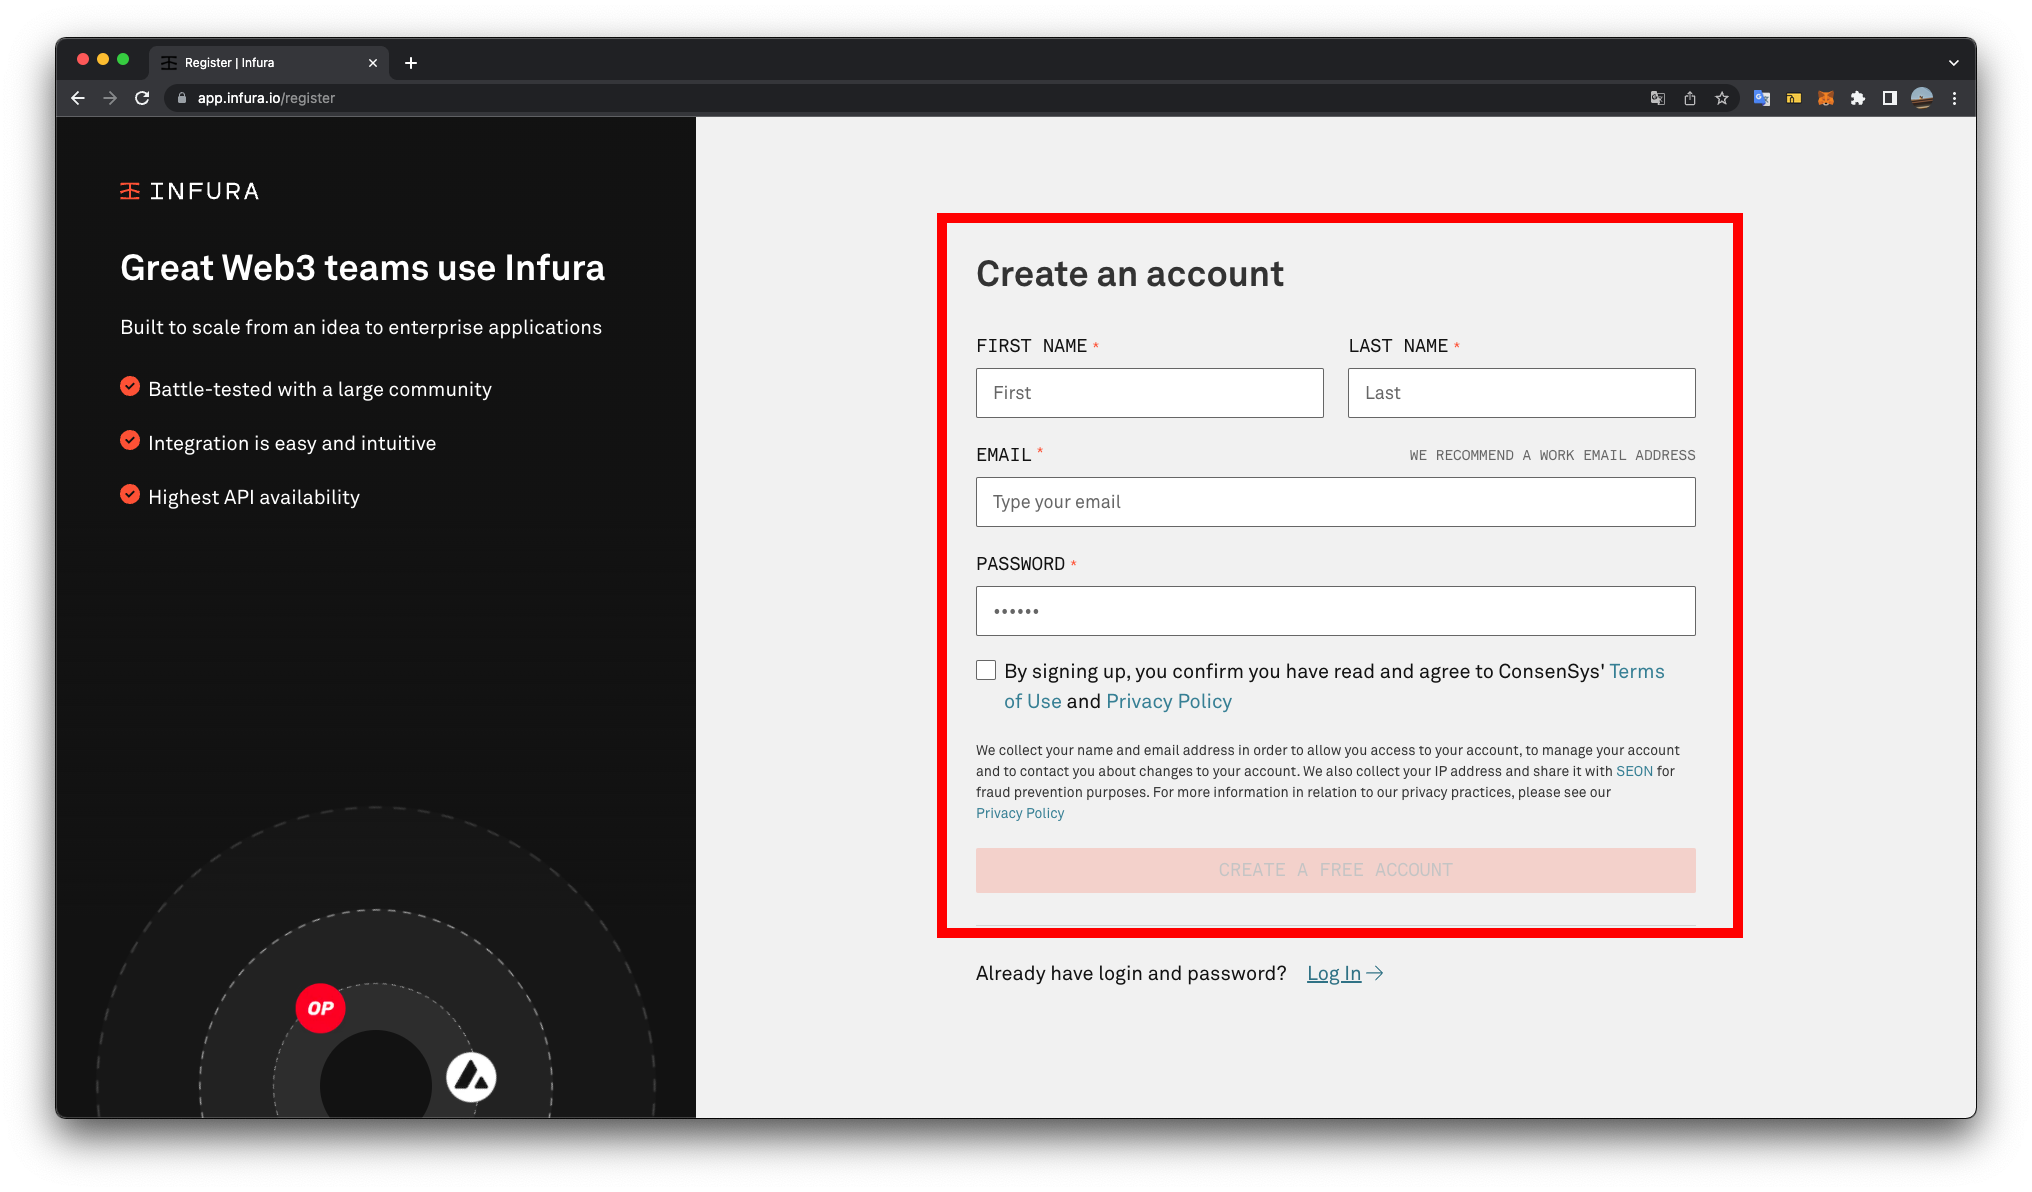Click the Optimism OP badge
Image resolution: width=2032 pixels, height=1192 pixels.
point(320,1008)
